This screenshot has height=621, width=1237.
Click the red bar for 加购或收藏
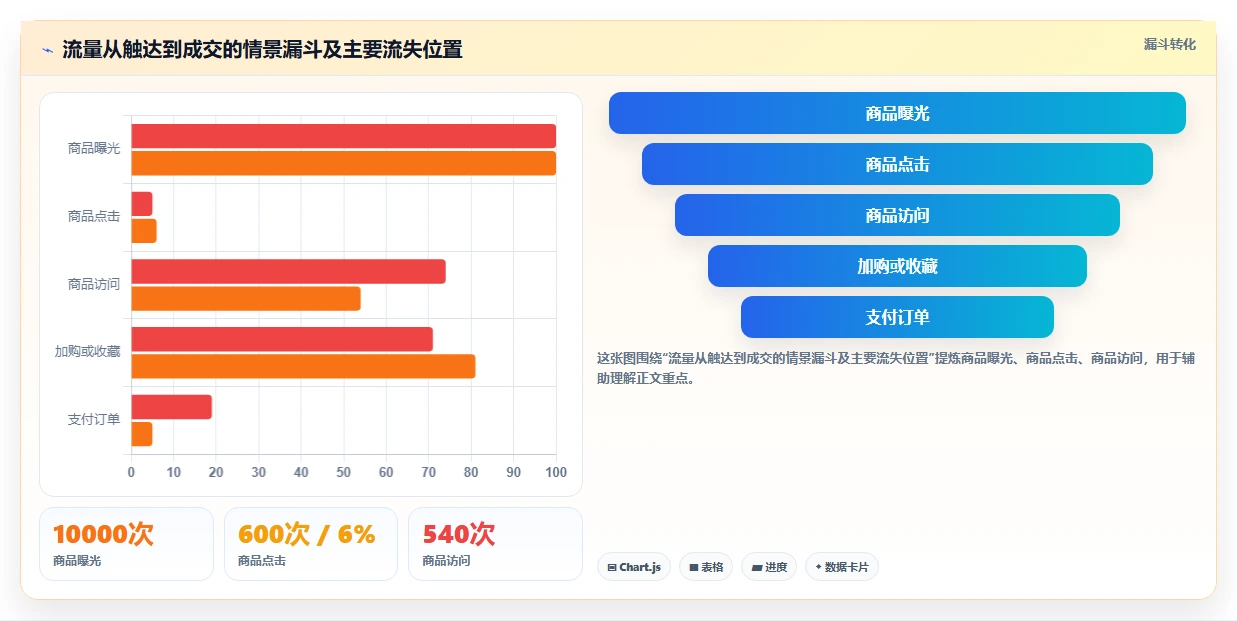[x=282, y=339]
